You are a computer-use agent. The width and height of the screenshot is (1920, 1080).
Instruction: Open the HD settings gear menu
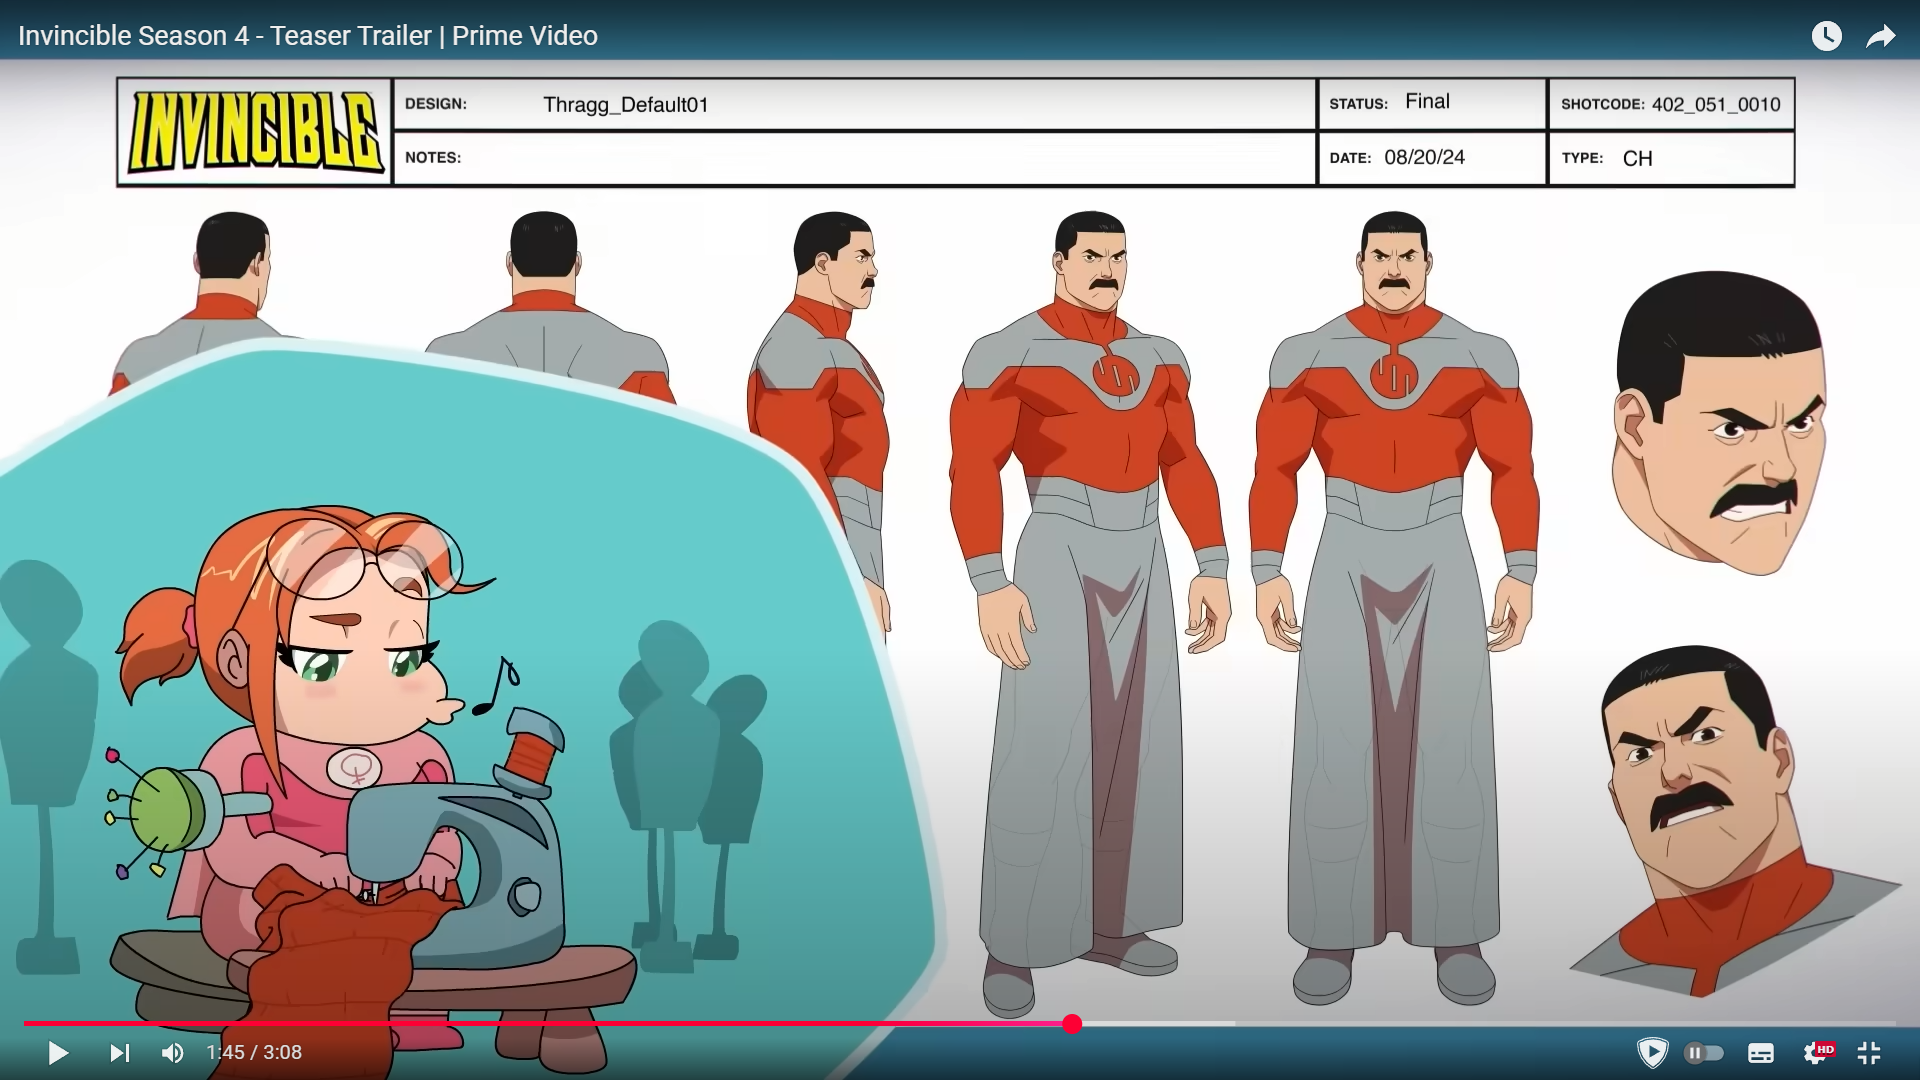coord(1817,1053)
